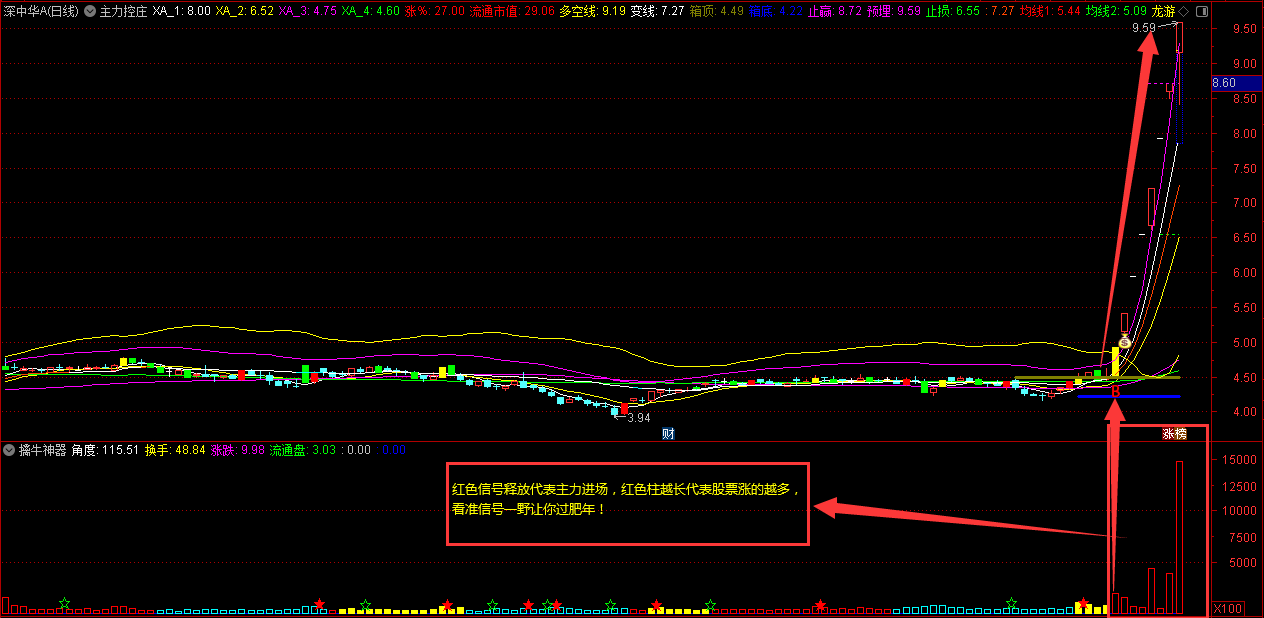Click the 流通市值: 29.06 value

512,11
